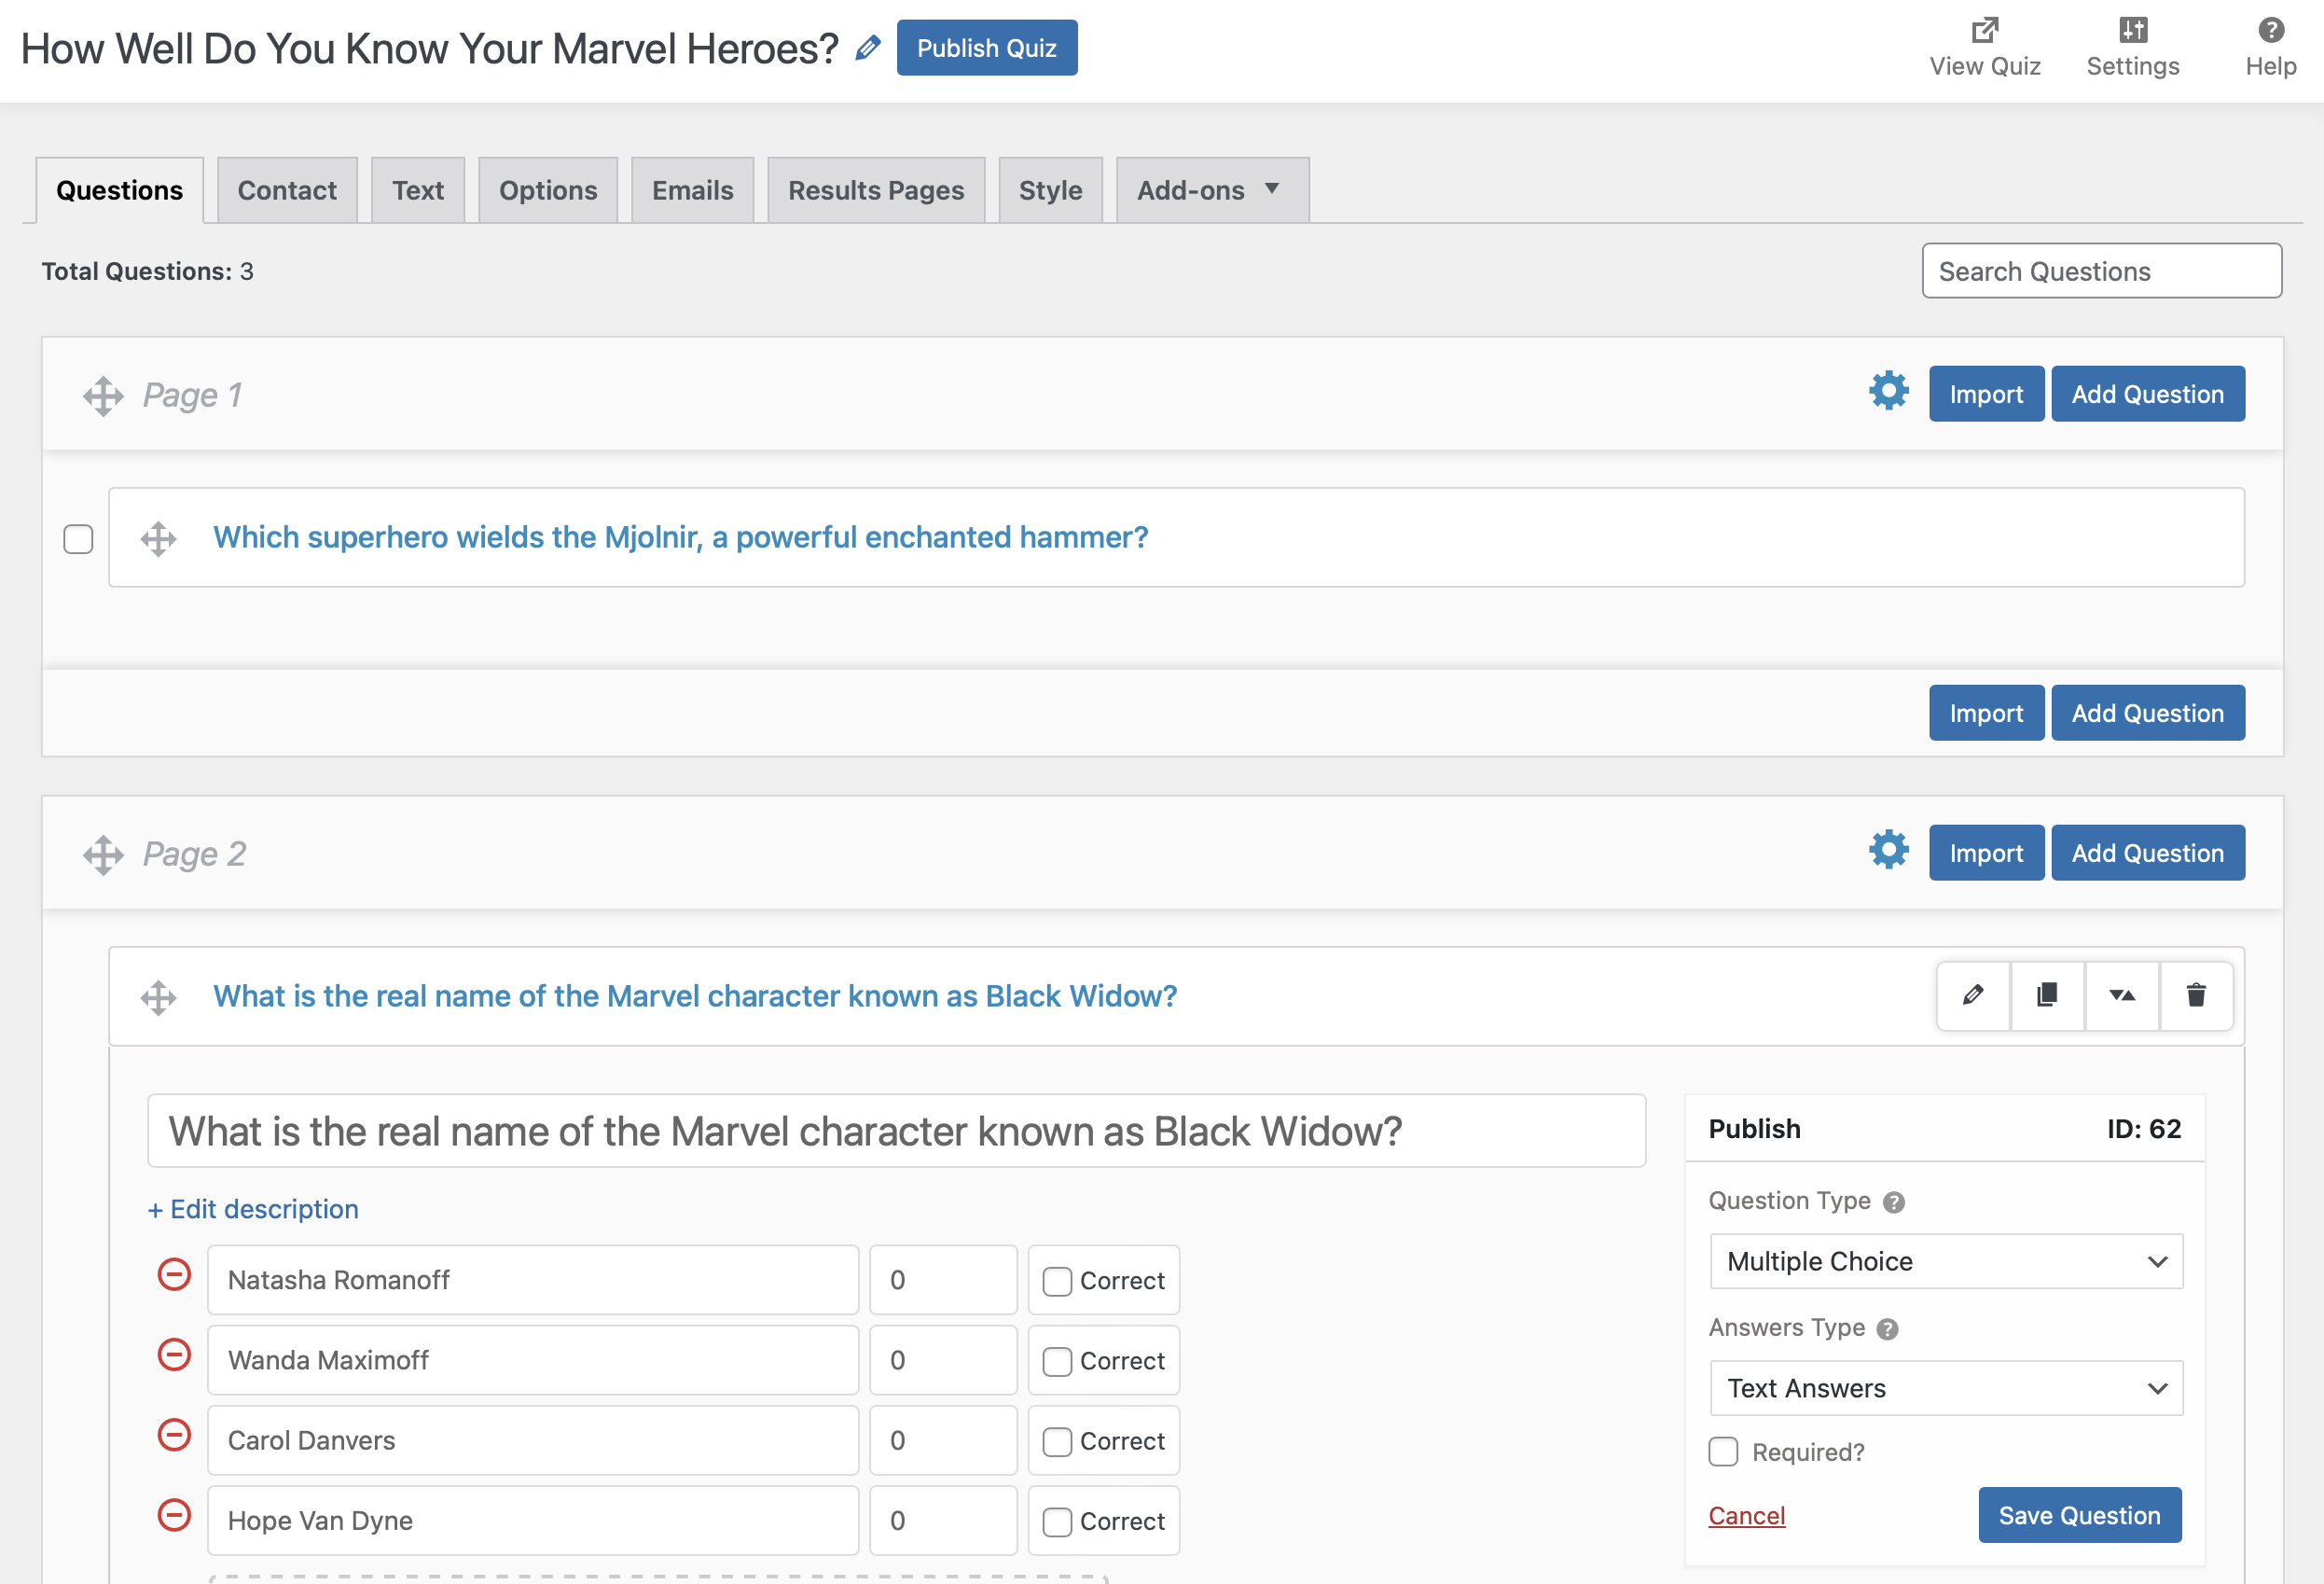The height and width of the screenshot is (1584, 2324).
Task: Click the settings gear icon on Page 1
Action: (x=1888, y=390)
